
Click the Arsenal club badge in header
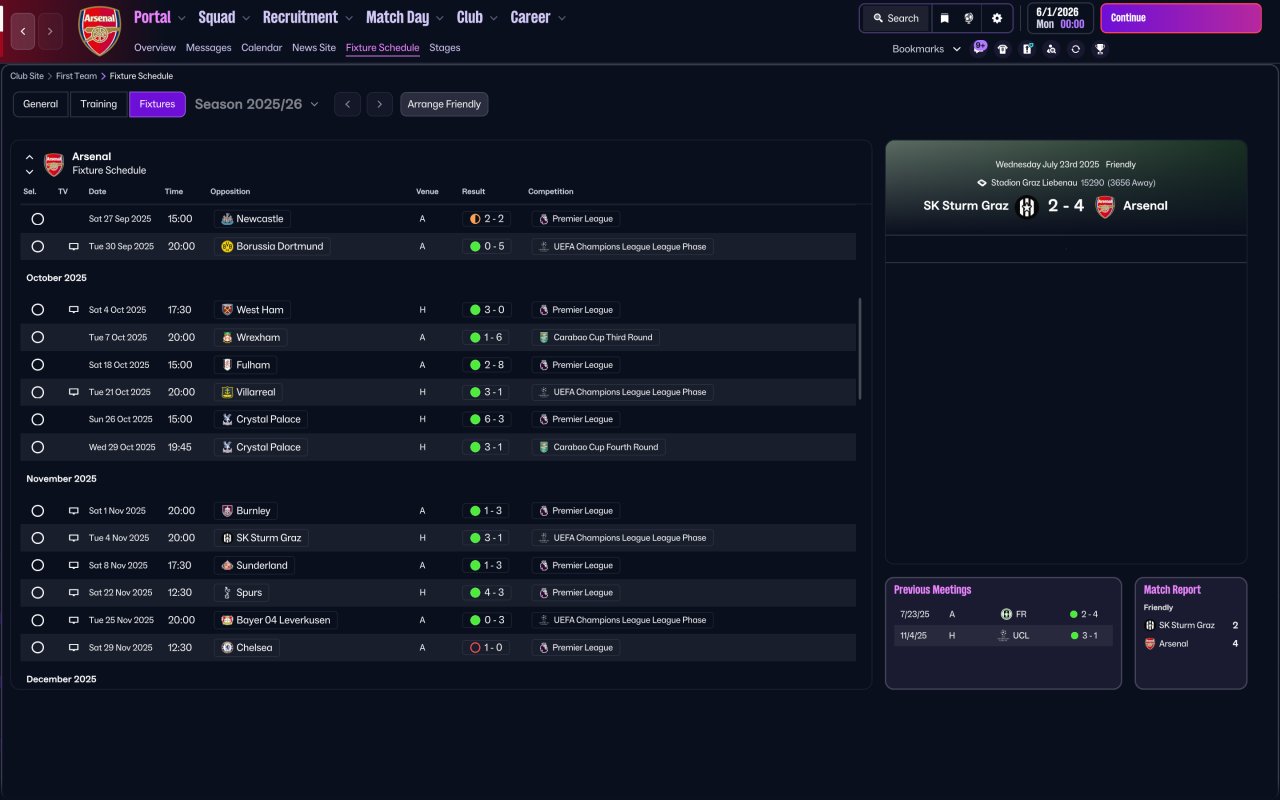[x=99, y=32]
